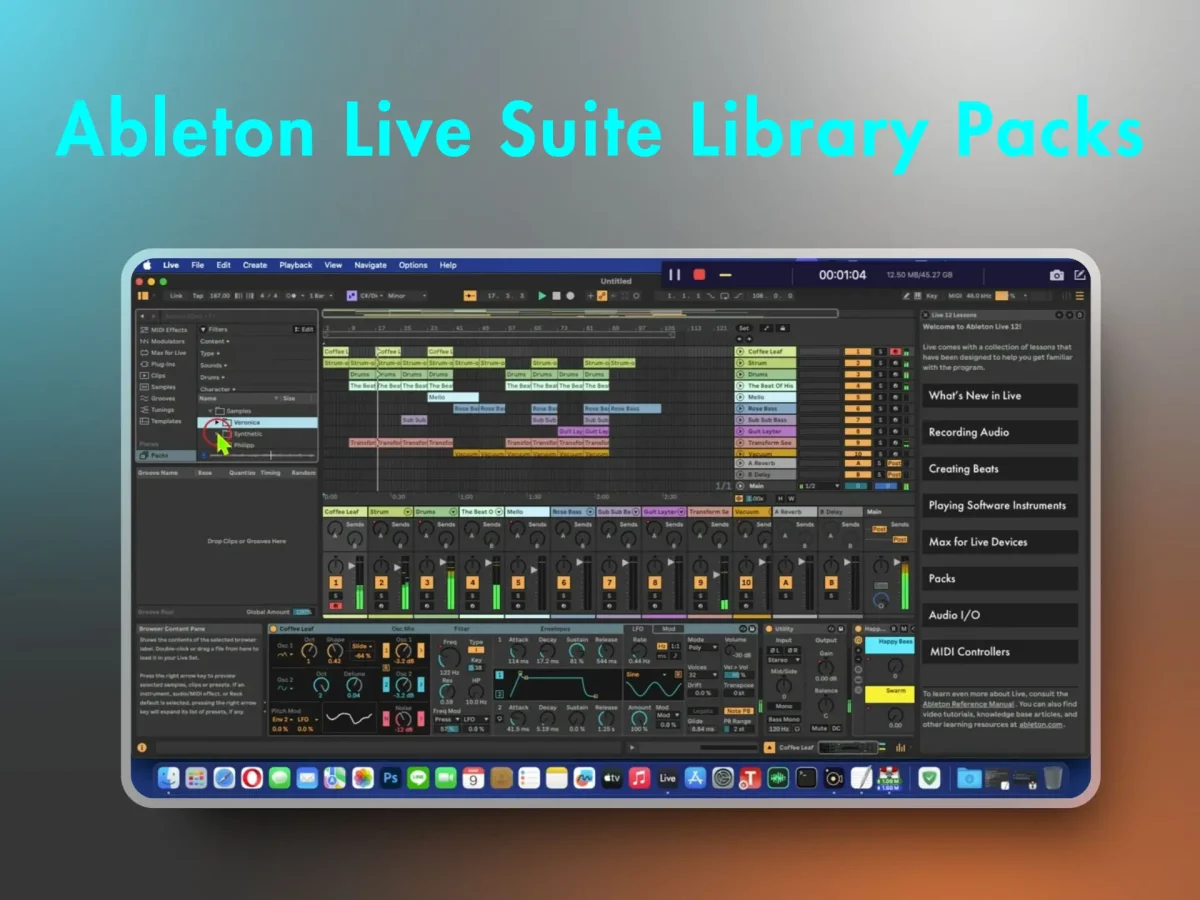
Task: Click the Global Amount groove slider
Action: click(303, 611)
